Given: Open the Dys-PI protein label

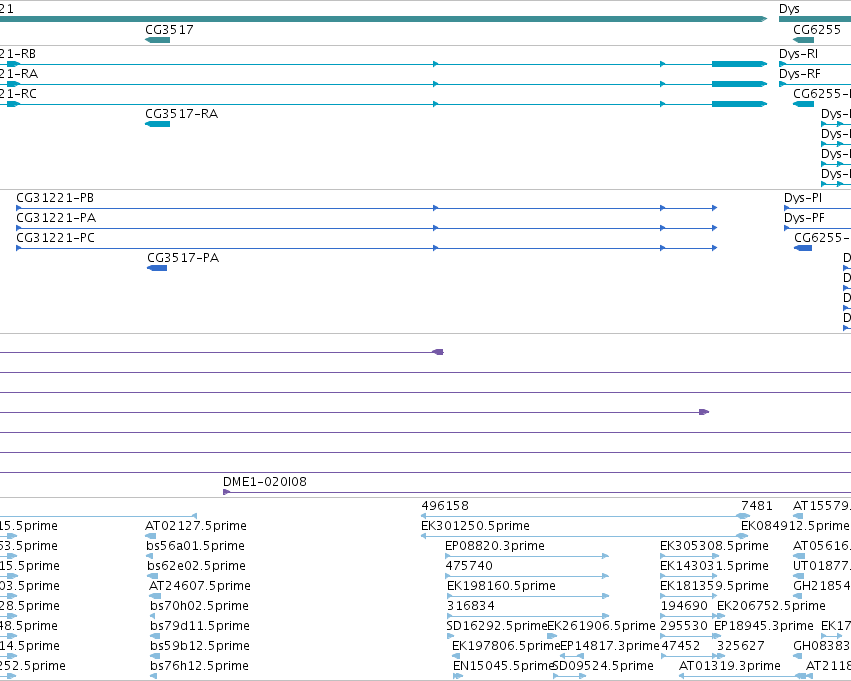Looking at the screenshot, I should [803, 198].
